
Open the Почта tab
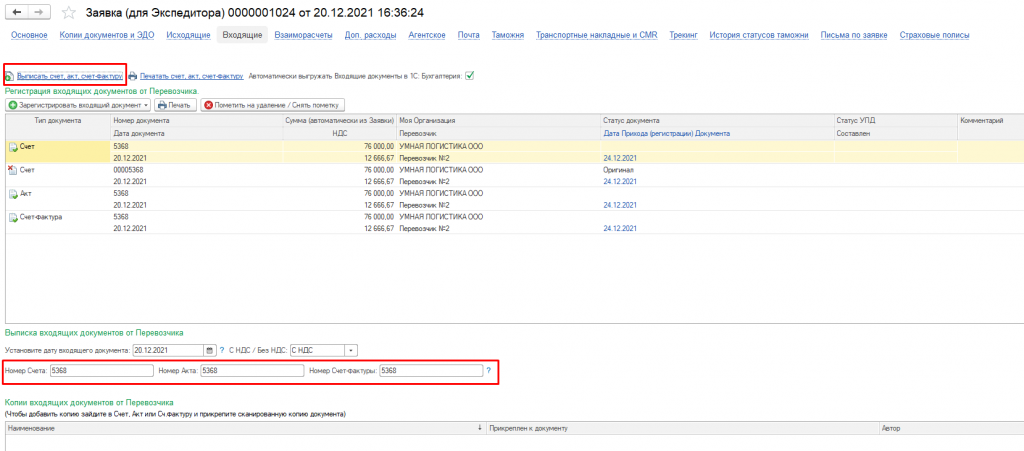click(x=469, y=35)
